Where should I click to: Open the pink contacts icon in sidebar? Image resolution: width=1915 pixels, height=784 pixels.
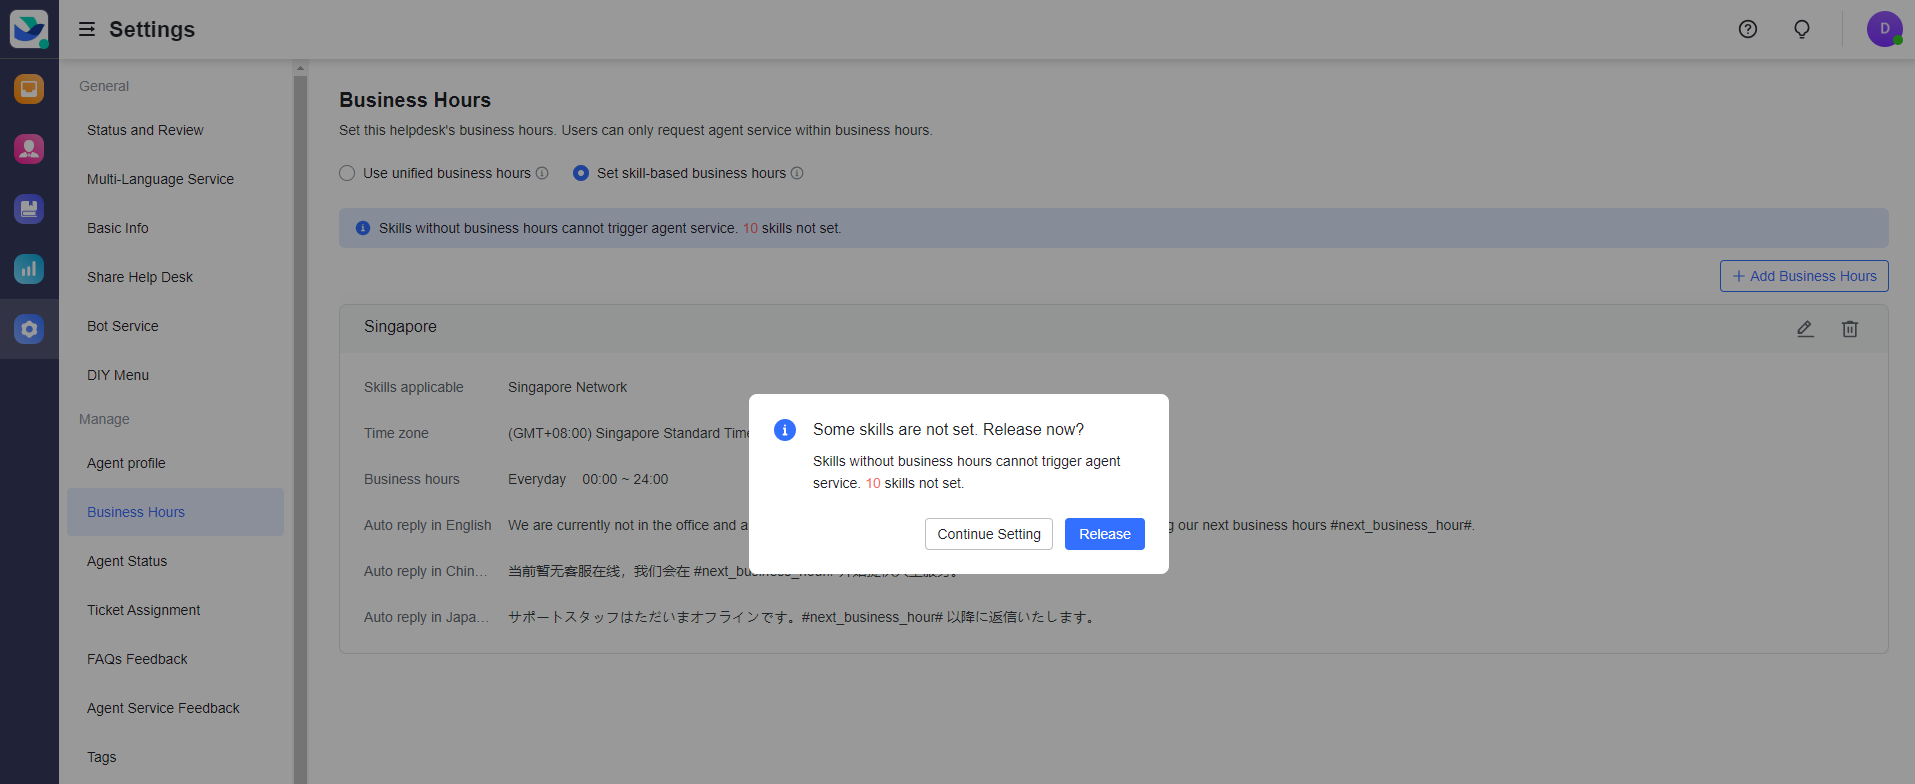click(29, 149)
